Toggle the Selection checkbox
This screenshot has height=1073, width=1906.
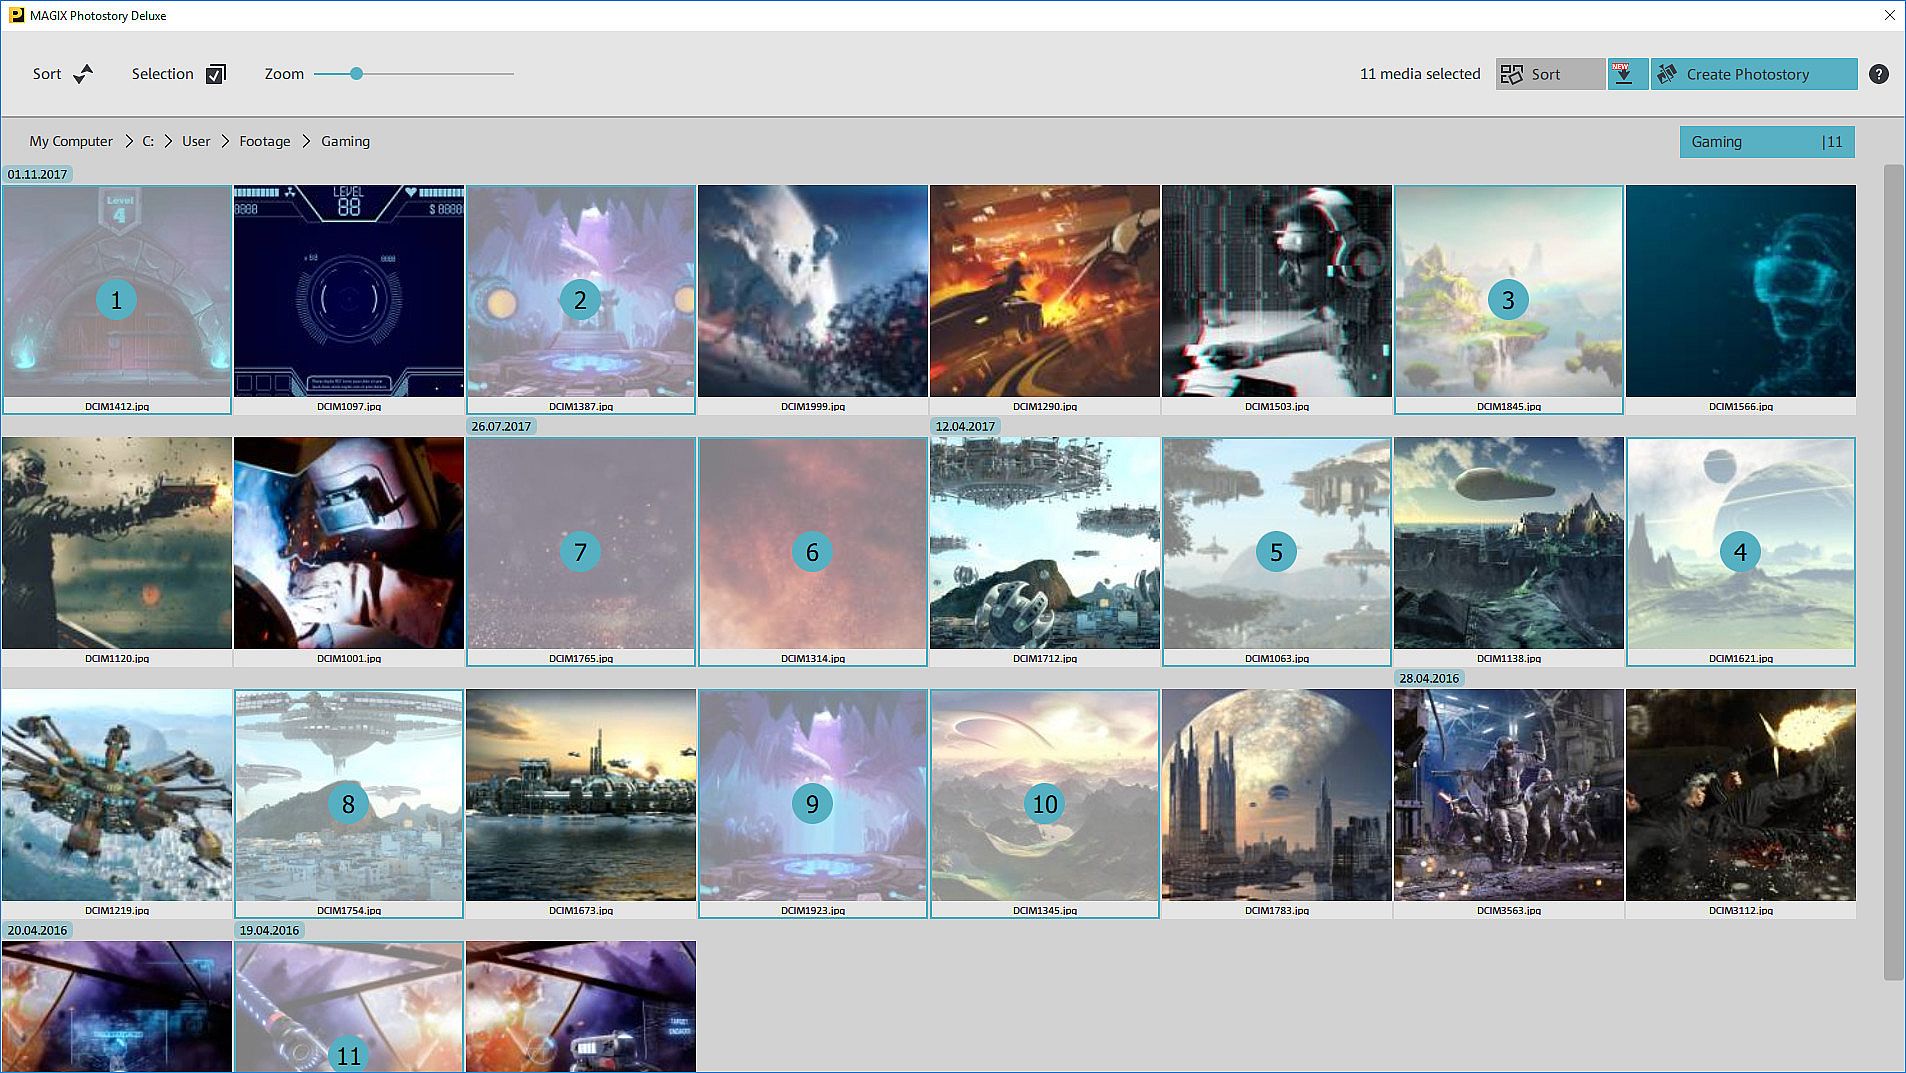216,74
